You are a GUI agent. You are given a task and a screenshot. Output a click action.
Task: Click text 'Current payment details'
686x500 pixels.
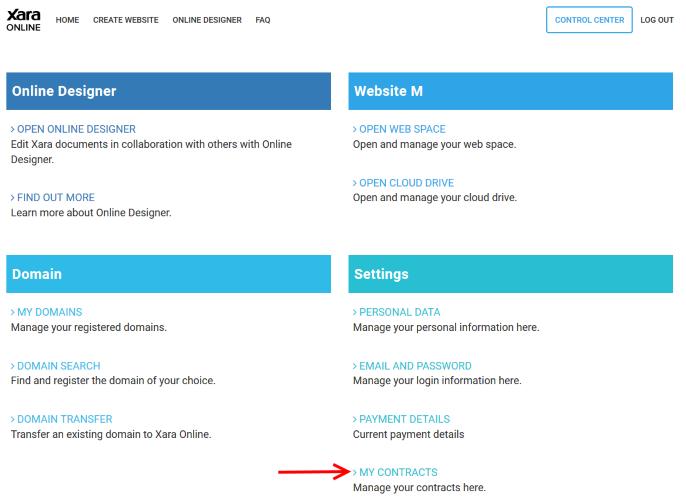409,434
